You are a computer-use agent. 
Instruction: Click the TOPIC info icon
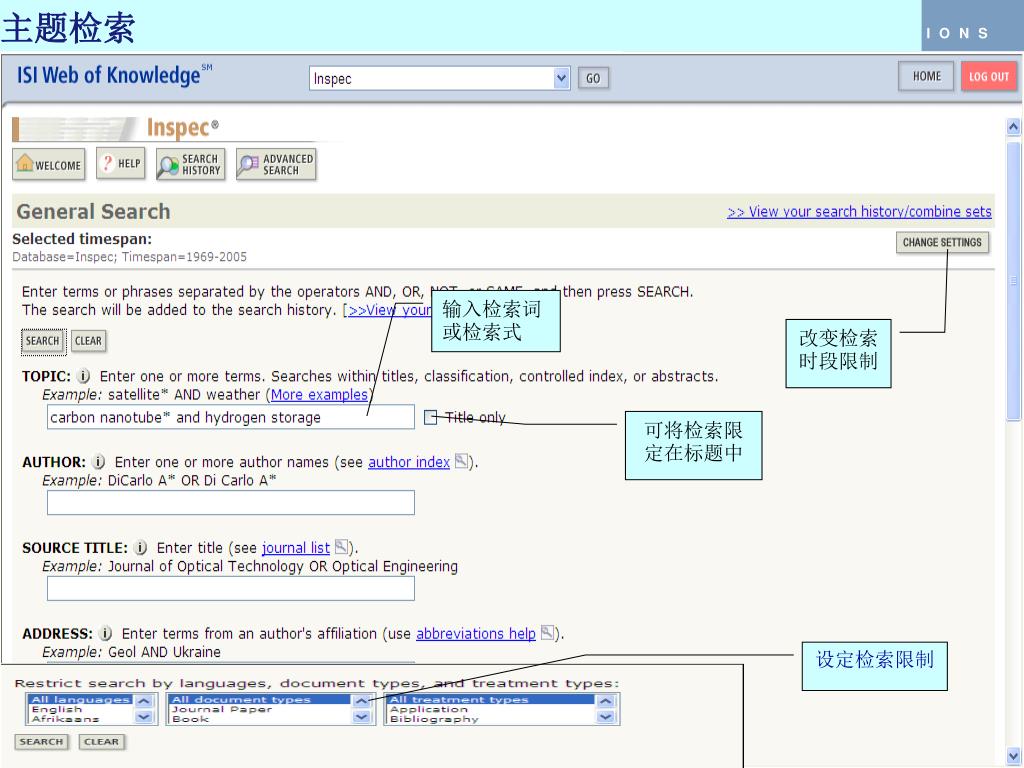84,376
